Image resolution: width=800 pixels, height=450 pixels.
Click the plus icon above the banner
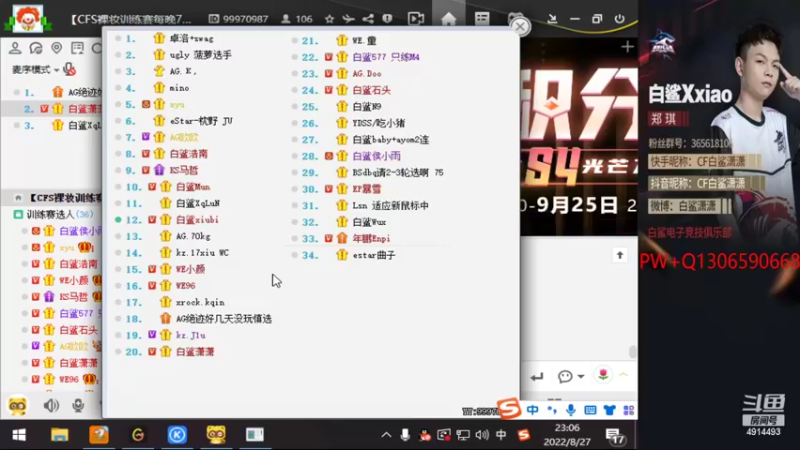(627, 47)
